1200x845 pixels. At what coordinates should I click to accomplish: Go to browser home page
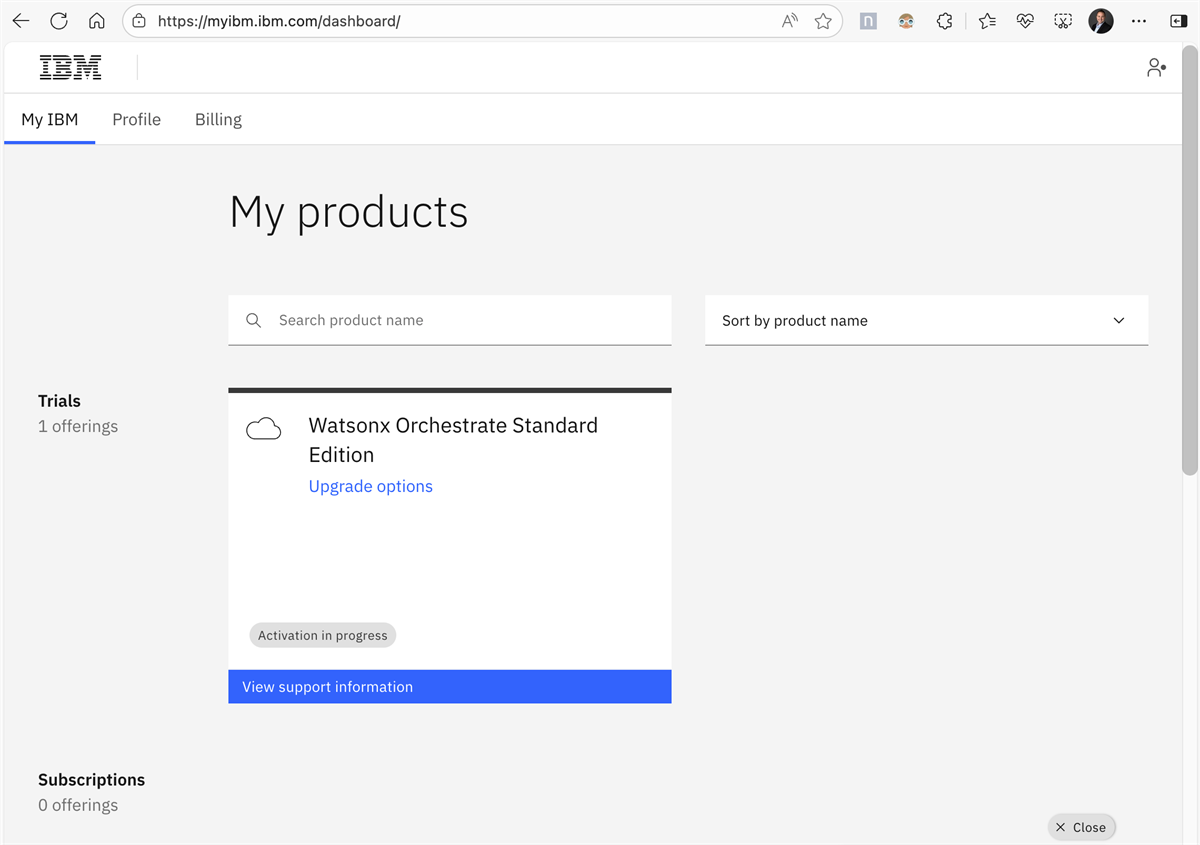tap(97, 21)
